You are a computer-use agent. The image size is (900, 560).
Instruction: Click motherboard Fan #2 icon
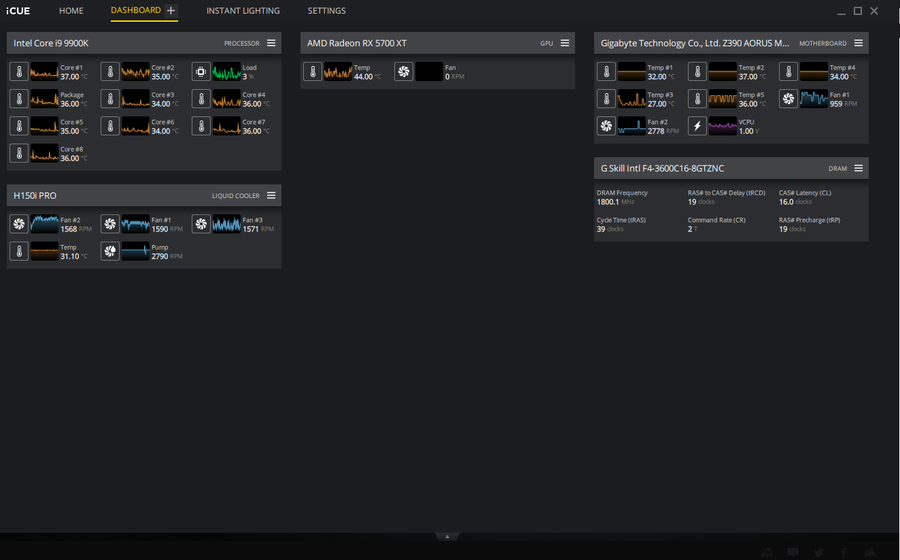(x=606, y=126)
